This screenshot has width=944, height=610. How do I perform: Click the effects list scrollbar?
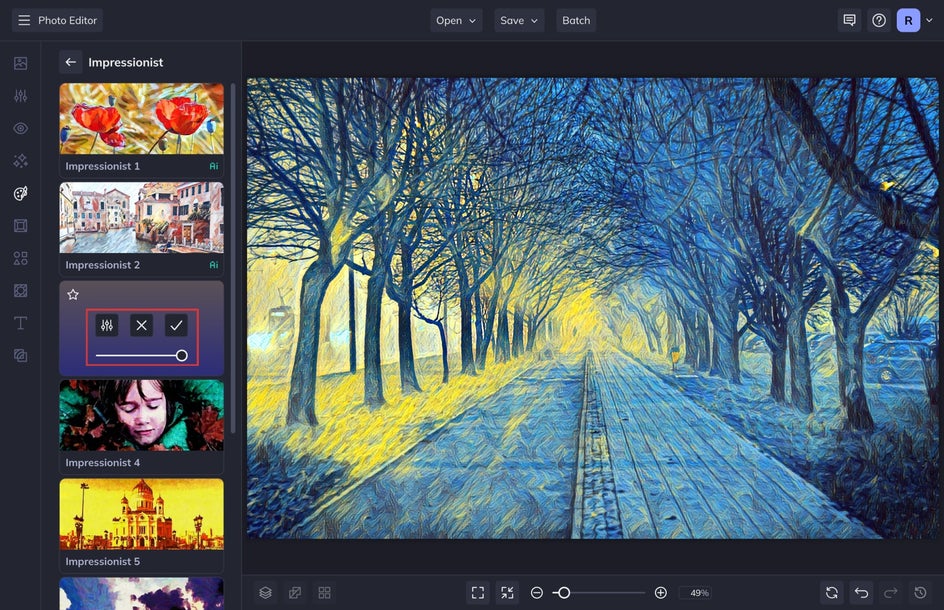233,258
